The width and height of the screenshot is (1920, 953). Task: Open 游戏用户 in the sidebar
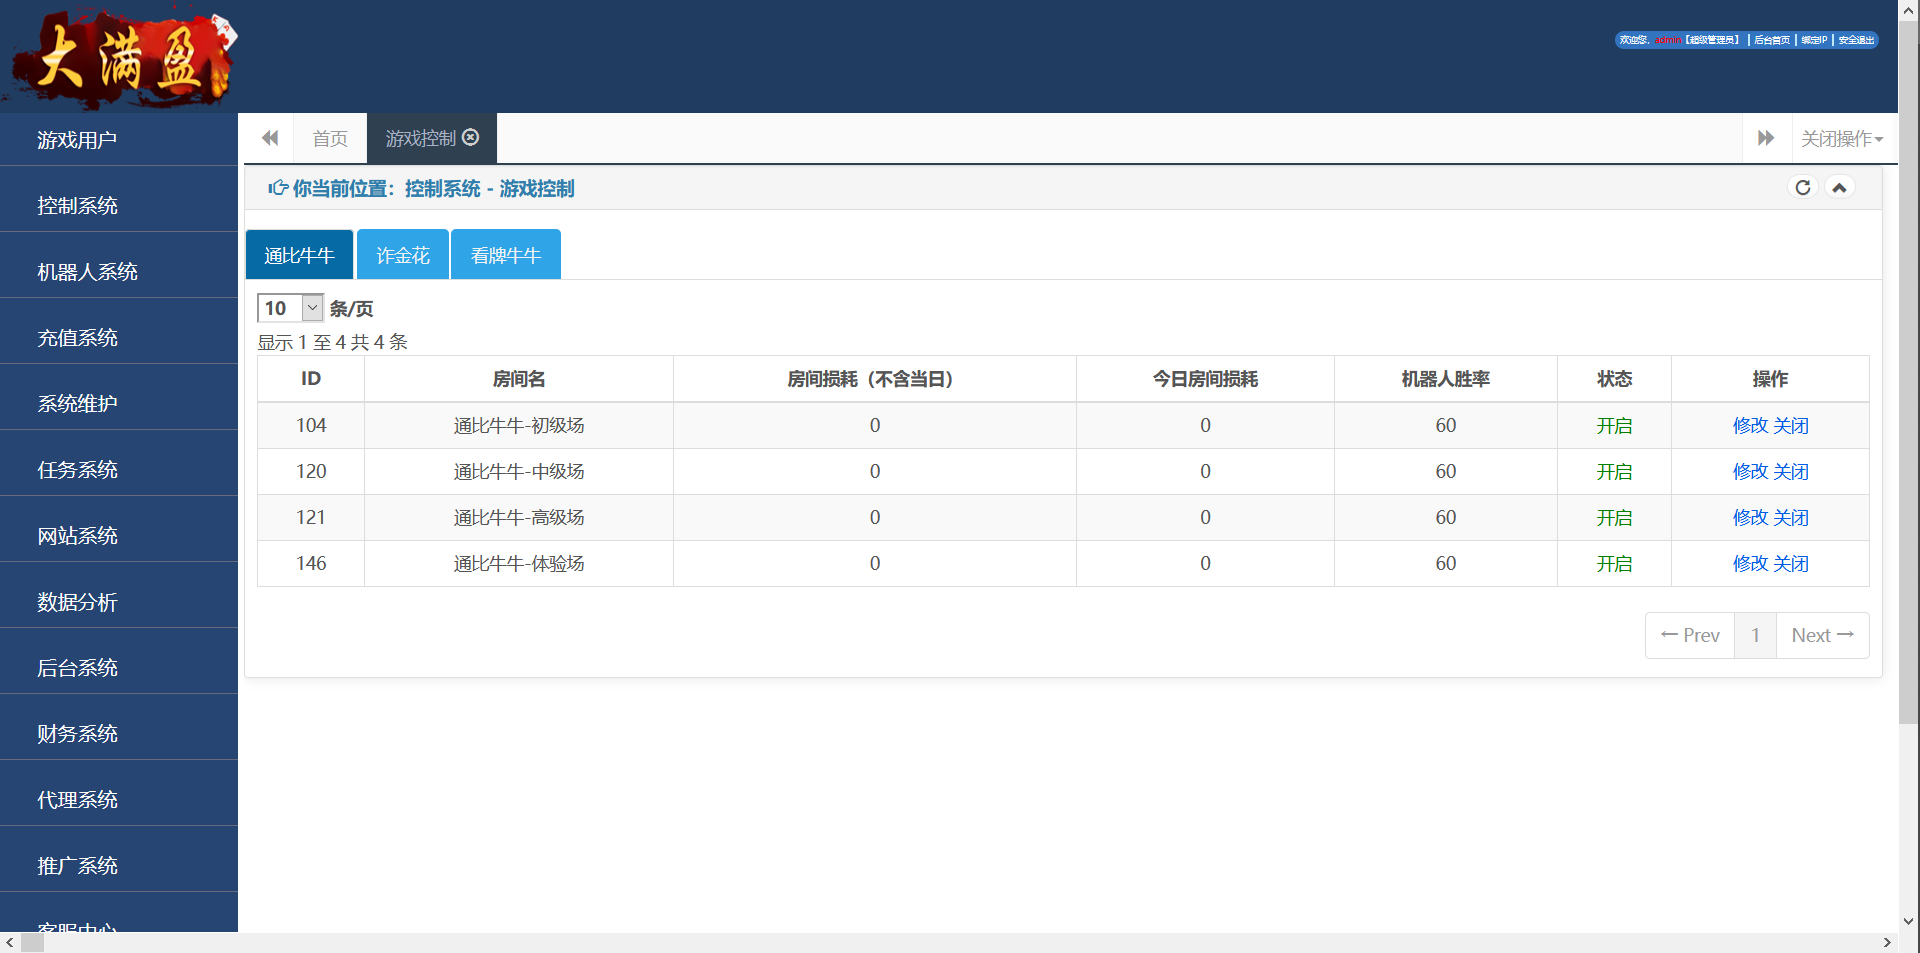[x=119, y=140]
